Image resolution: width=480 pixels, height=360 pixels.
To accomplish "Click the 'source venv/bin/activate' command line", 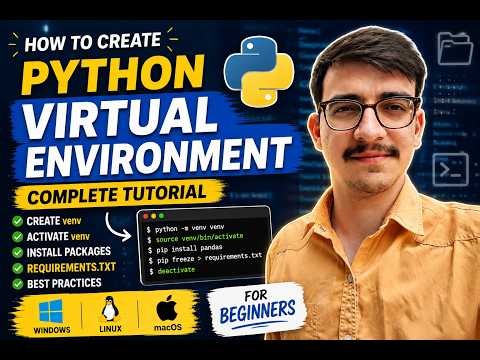I will click(195, 238).
